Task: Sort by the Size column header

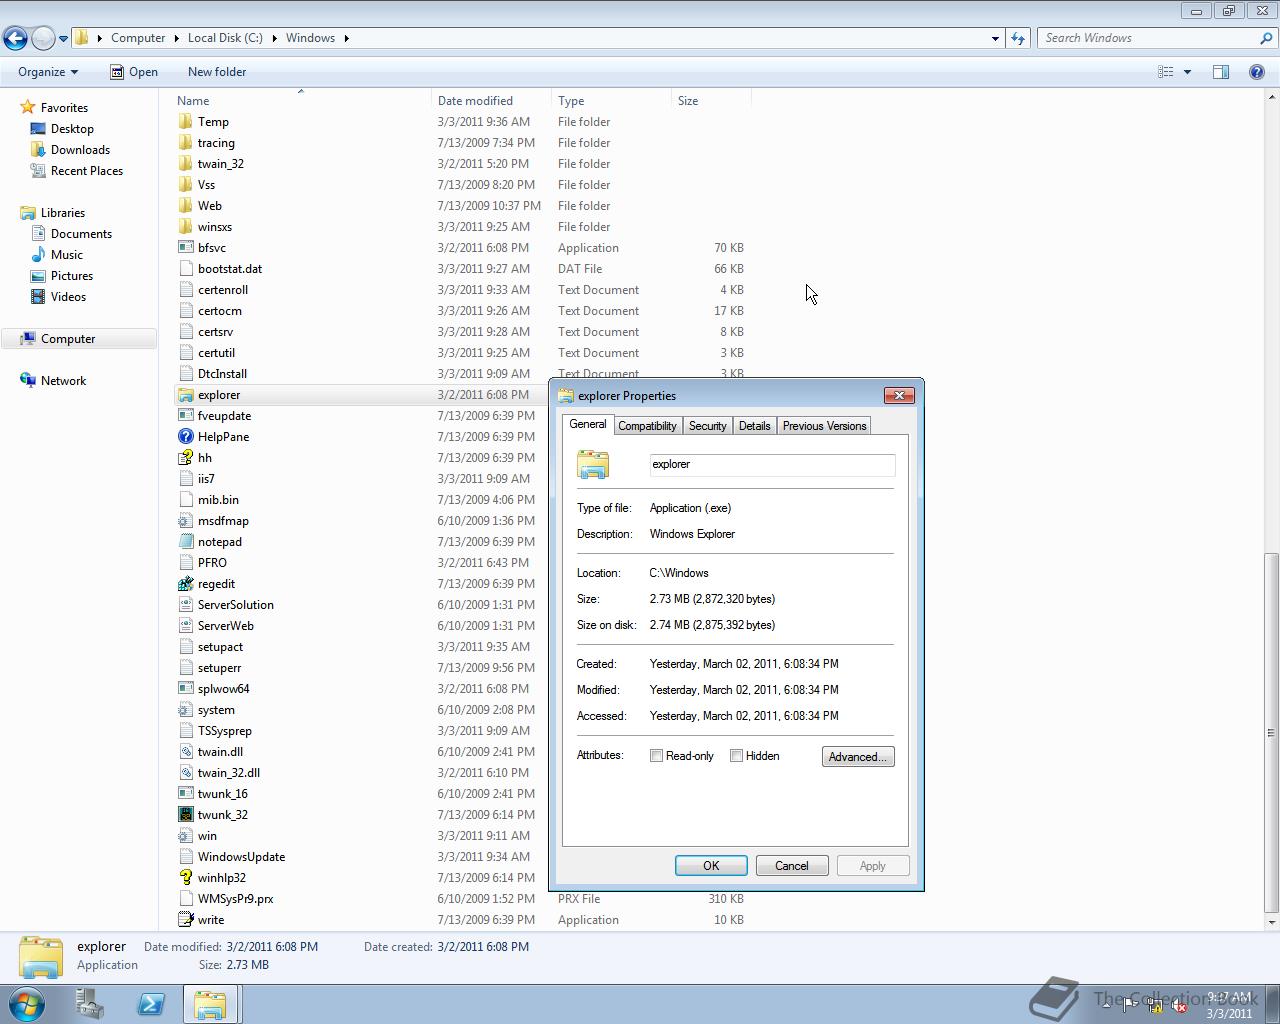Action: 711,101
